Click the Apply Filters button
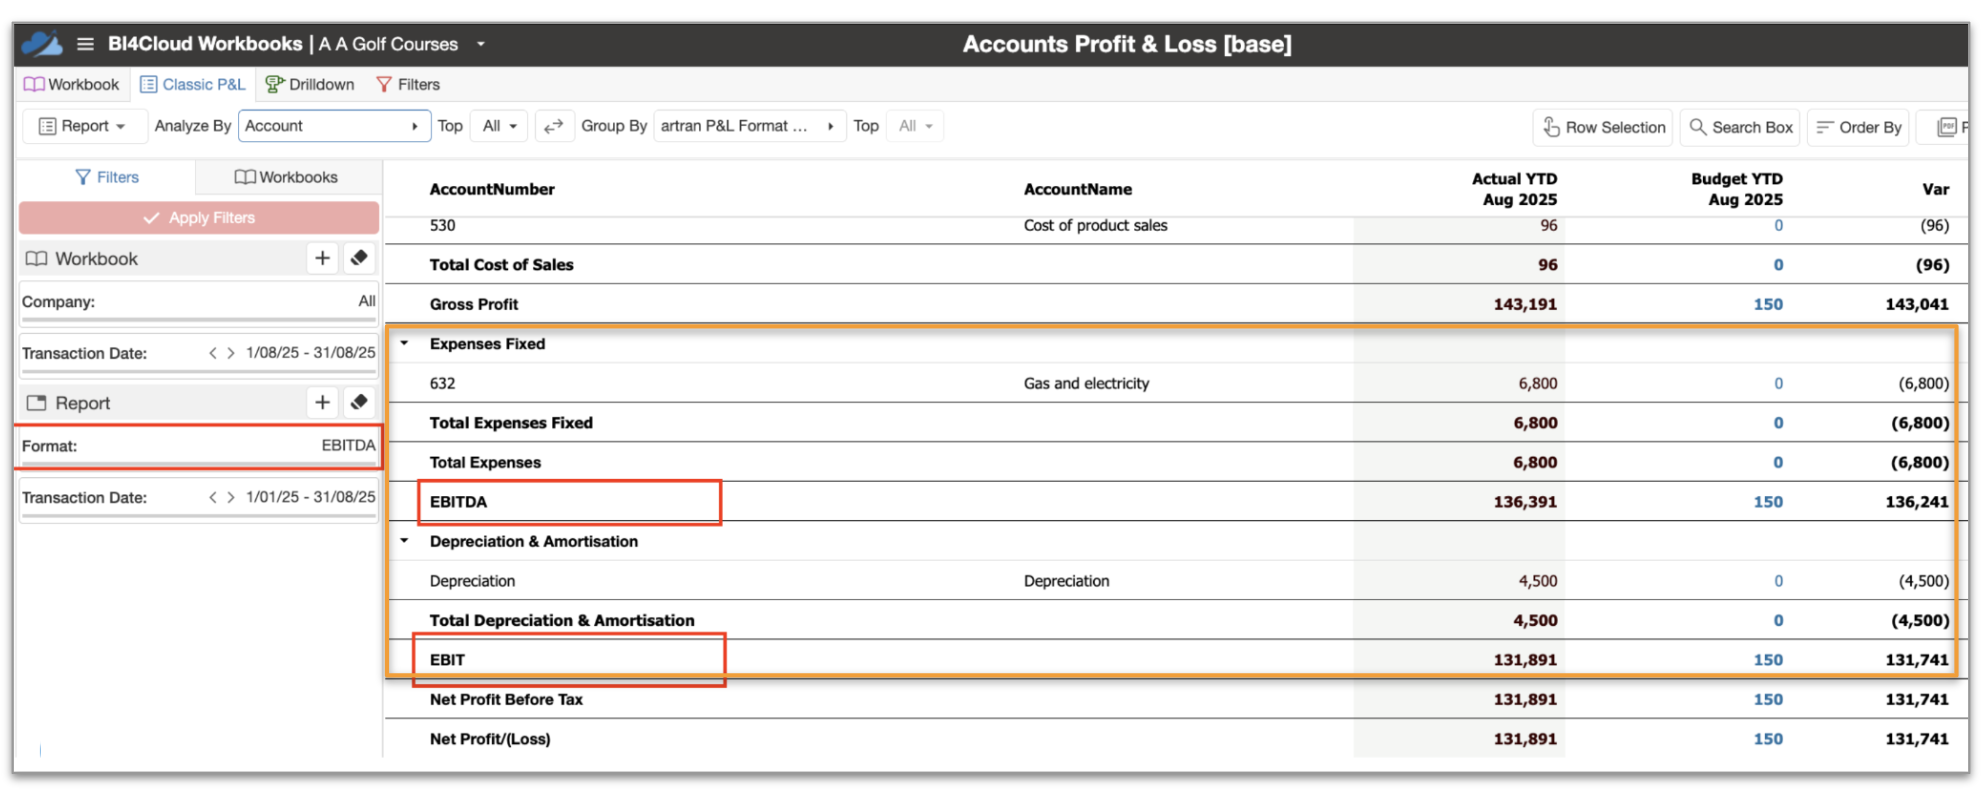This screenshot has height=798, width=1988. (x=199, y=218)
